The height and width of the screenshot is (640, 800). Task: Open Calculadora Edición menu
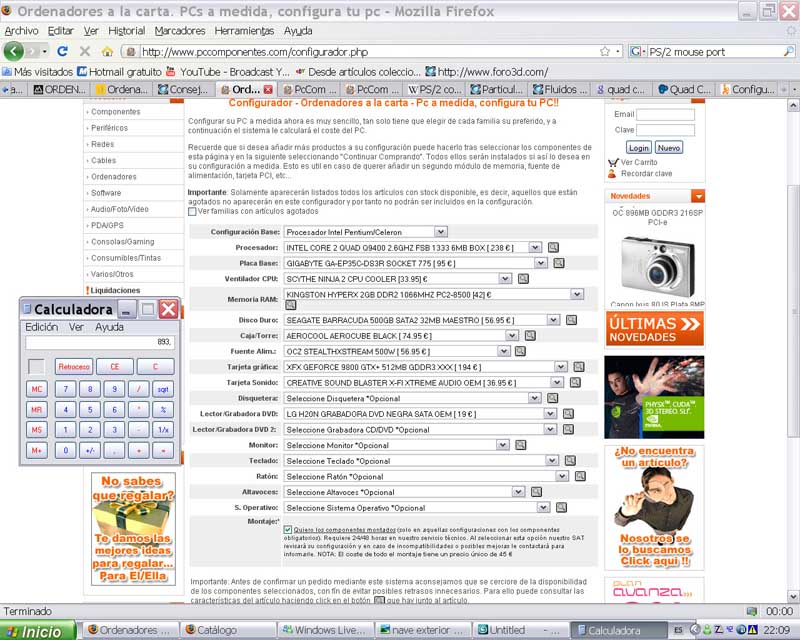click(42, 327)
